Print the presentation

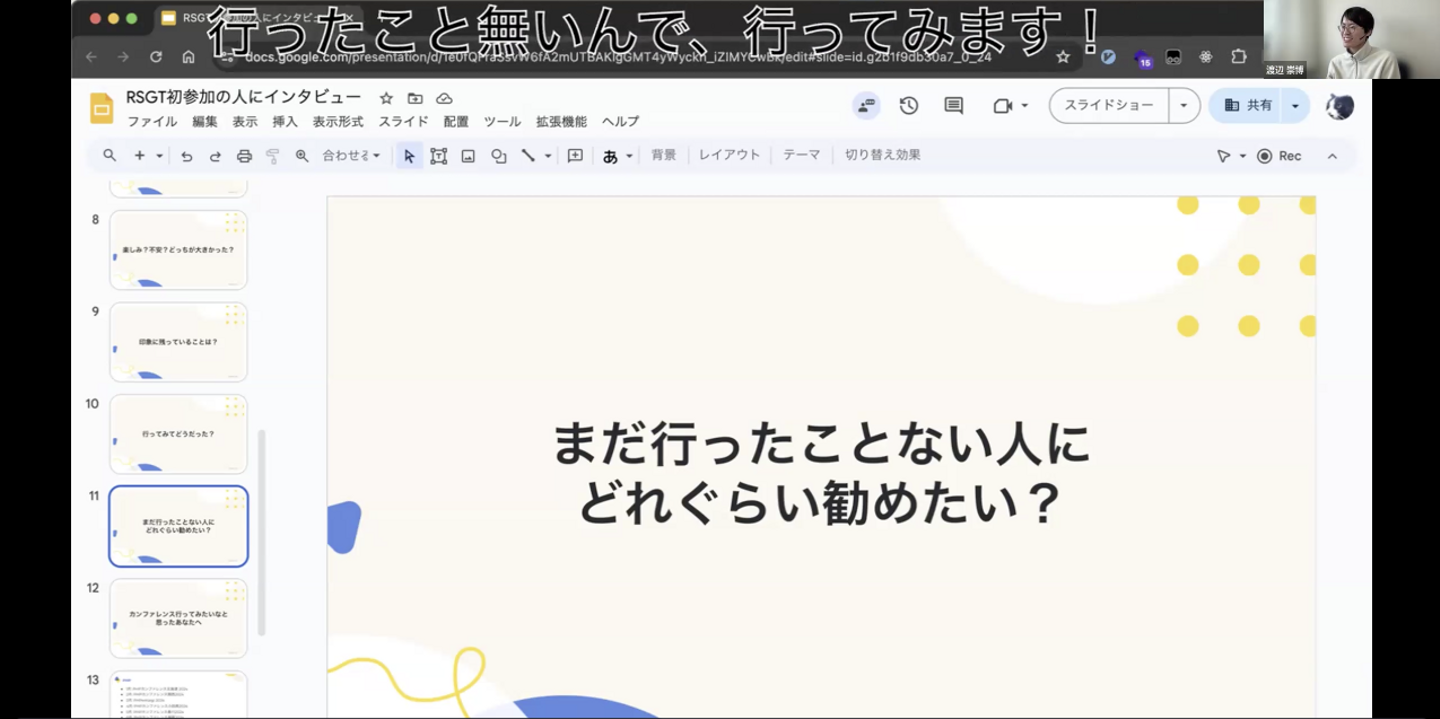click(244, 156)
